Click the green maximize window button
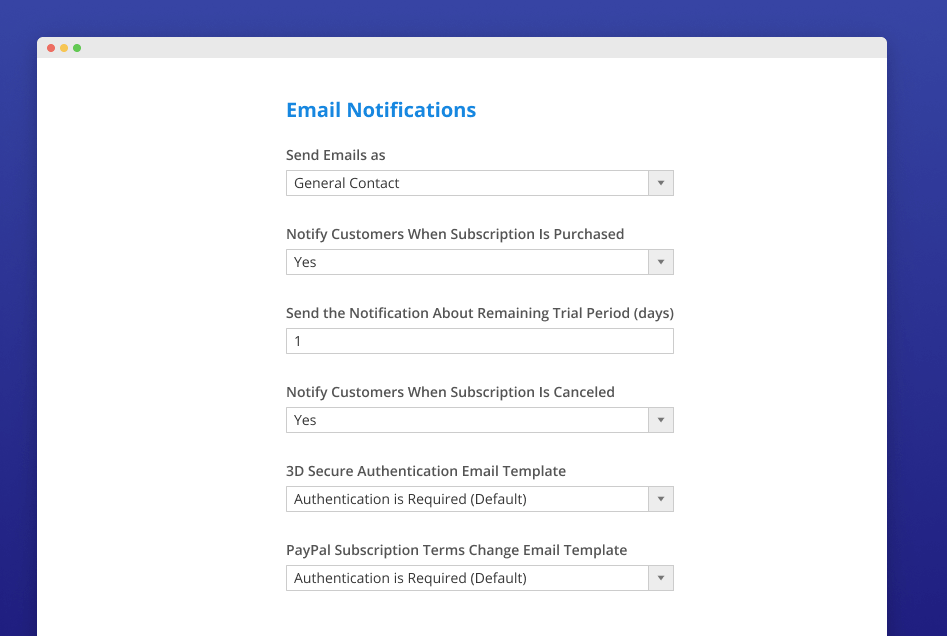947x636 pixels. [77, 48]
